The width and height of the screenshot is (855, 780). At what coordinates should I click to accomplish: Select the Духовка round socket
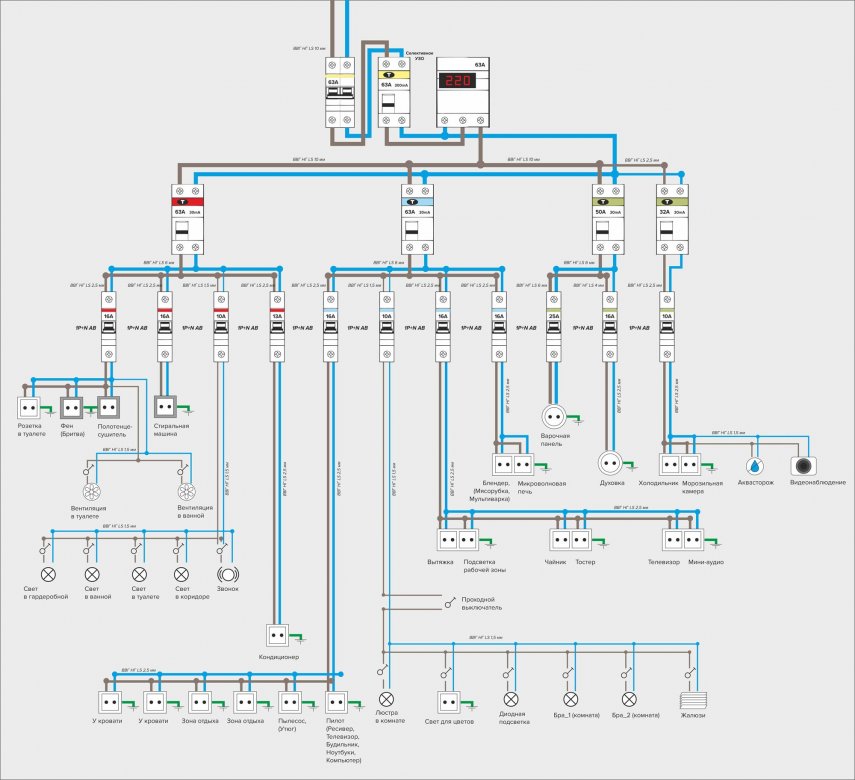point(611,464)
